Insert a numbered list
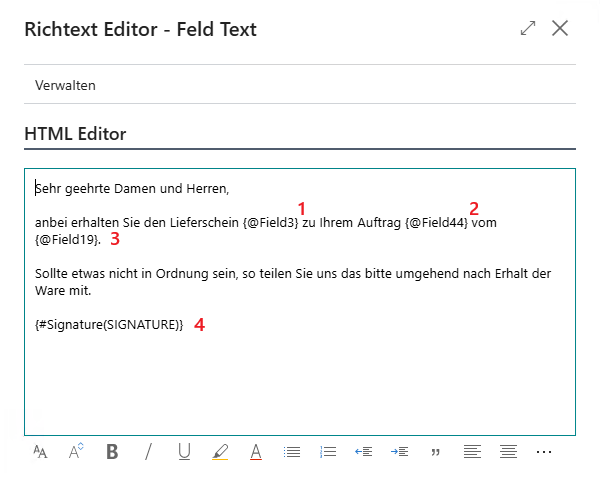 328,452
